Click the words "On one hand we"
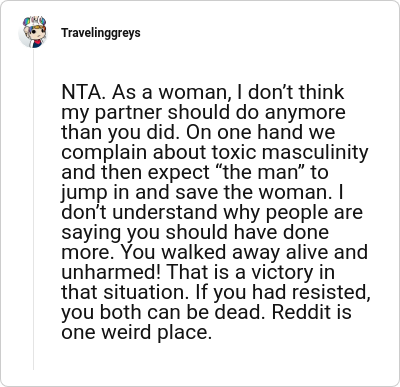Screen dimensions: 400x387 260,133
